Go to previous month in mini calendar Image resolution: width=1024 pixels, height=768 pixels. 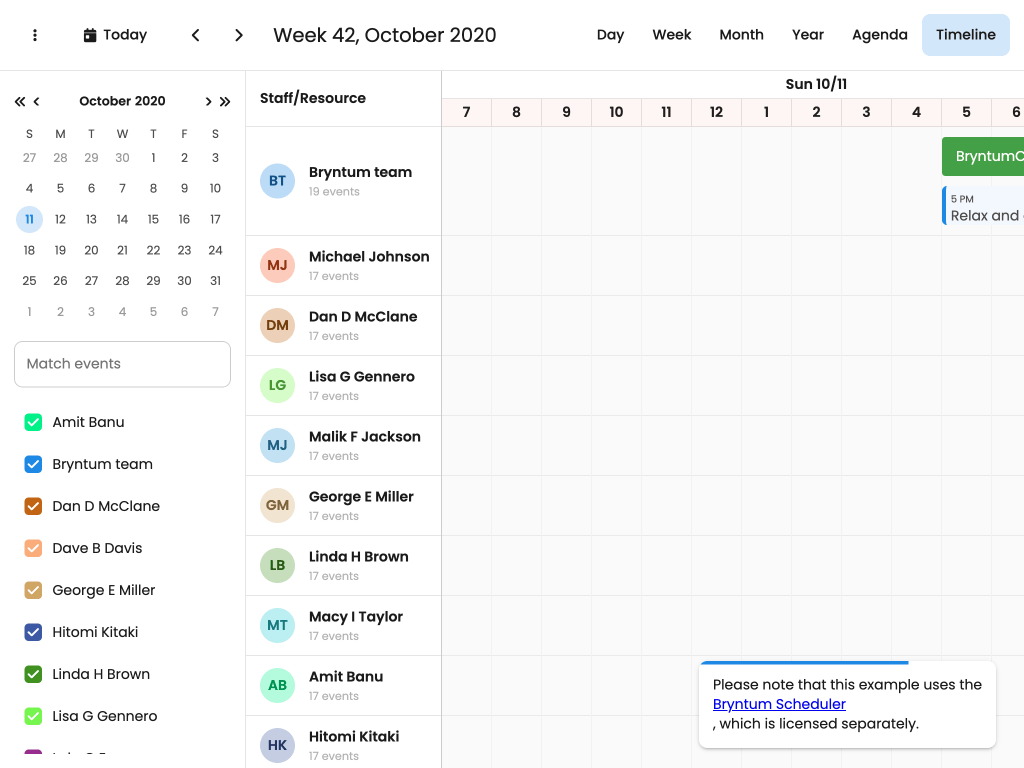point(37,101)
